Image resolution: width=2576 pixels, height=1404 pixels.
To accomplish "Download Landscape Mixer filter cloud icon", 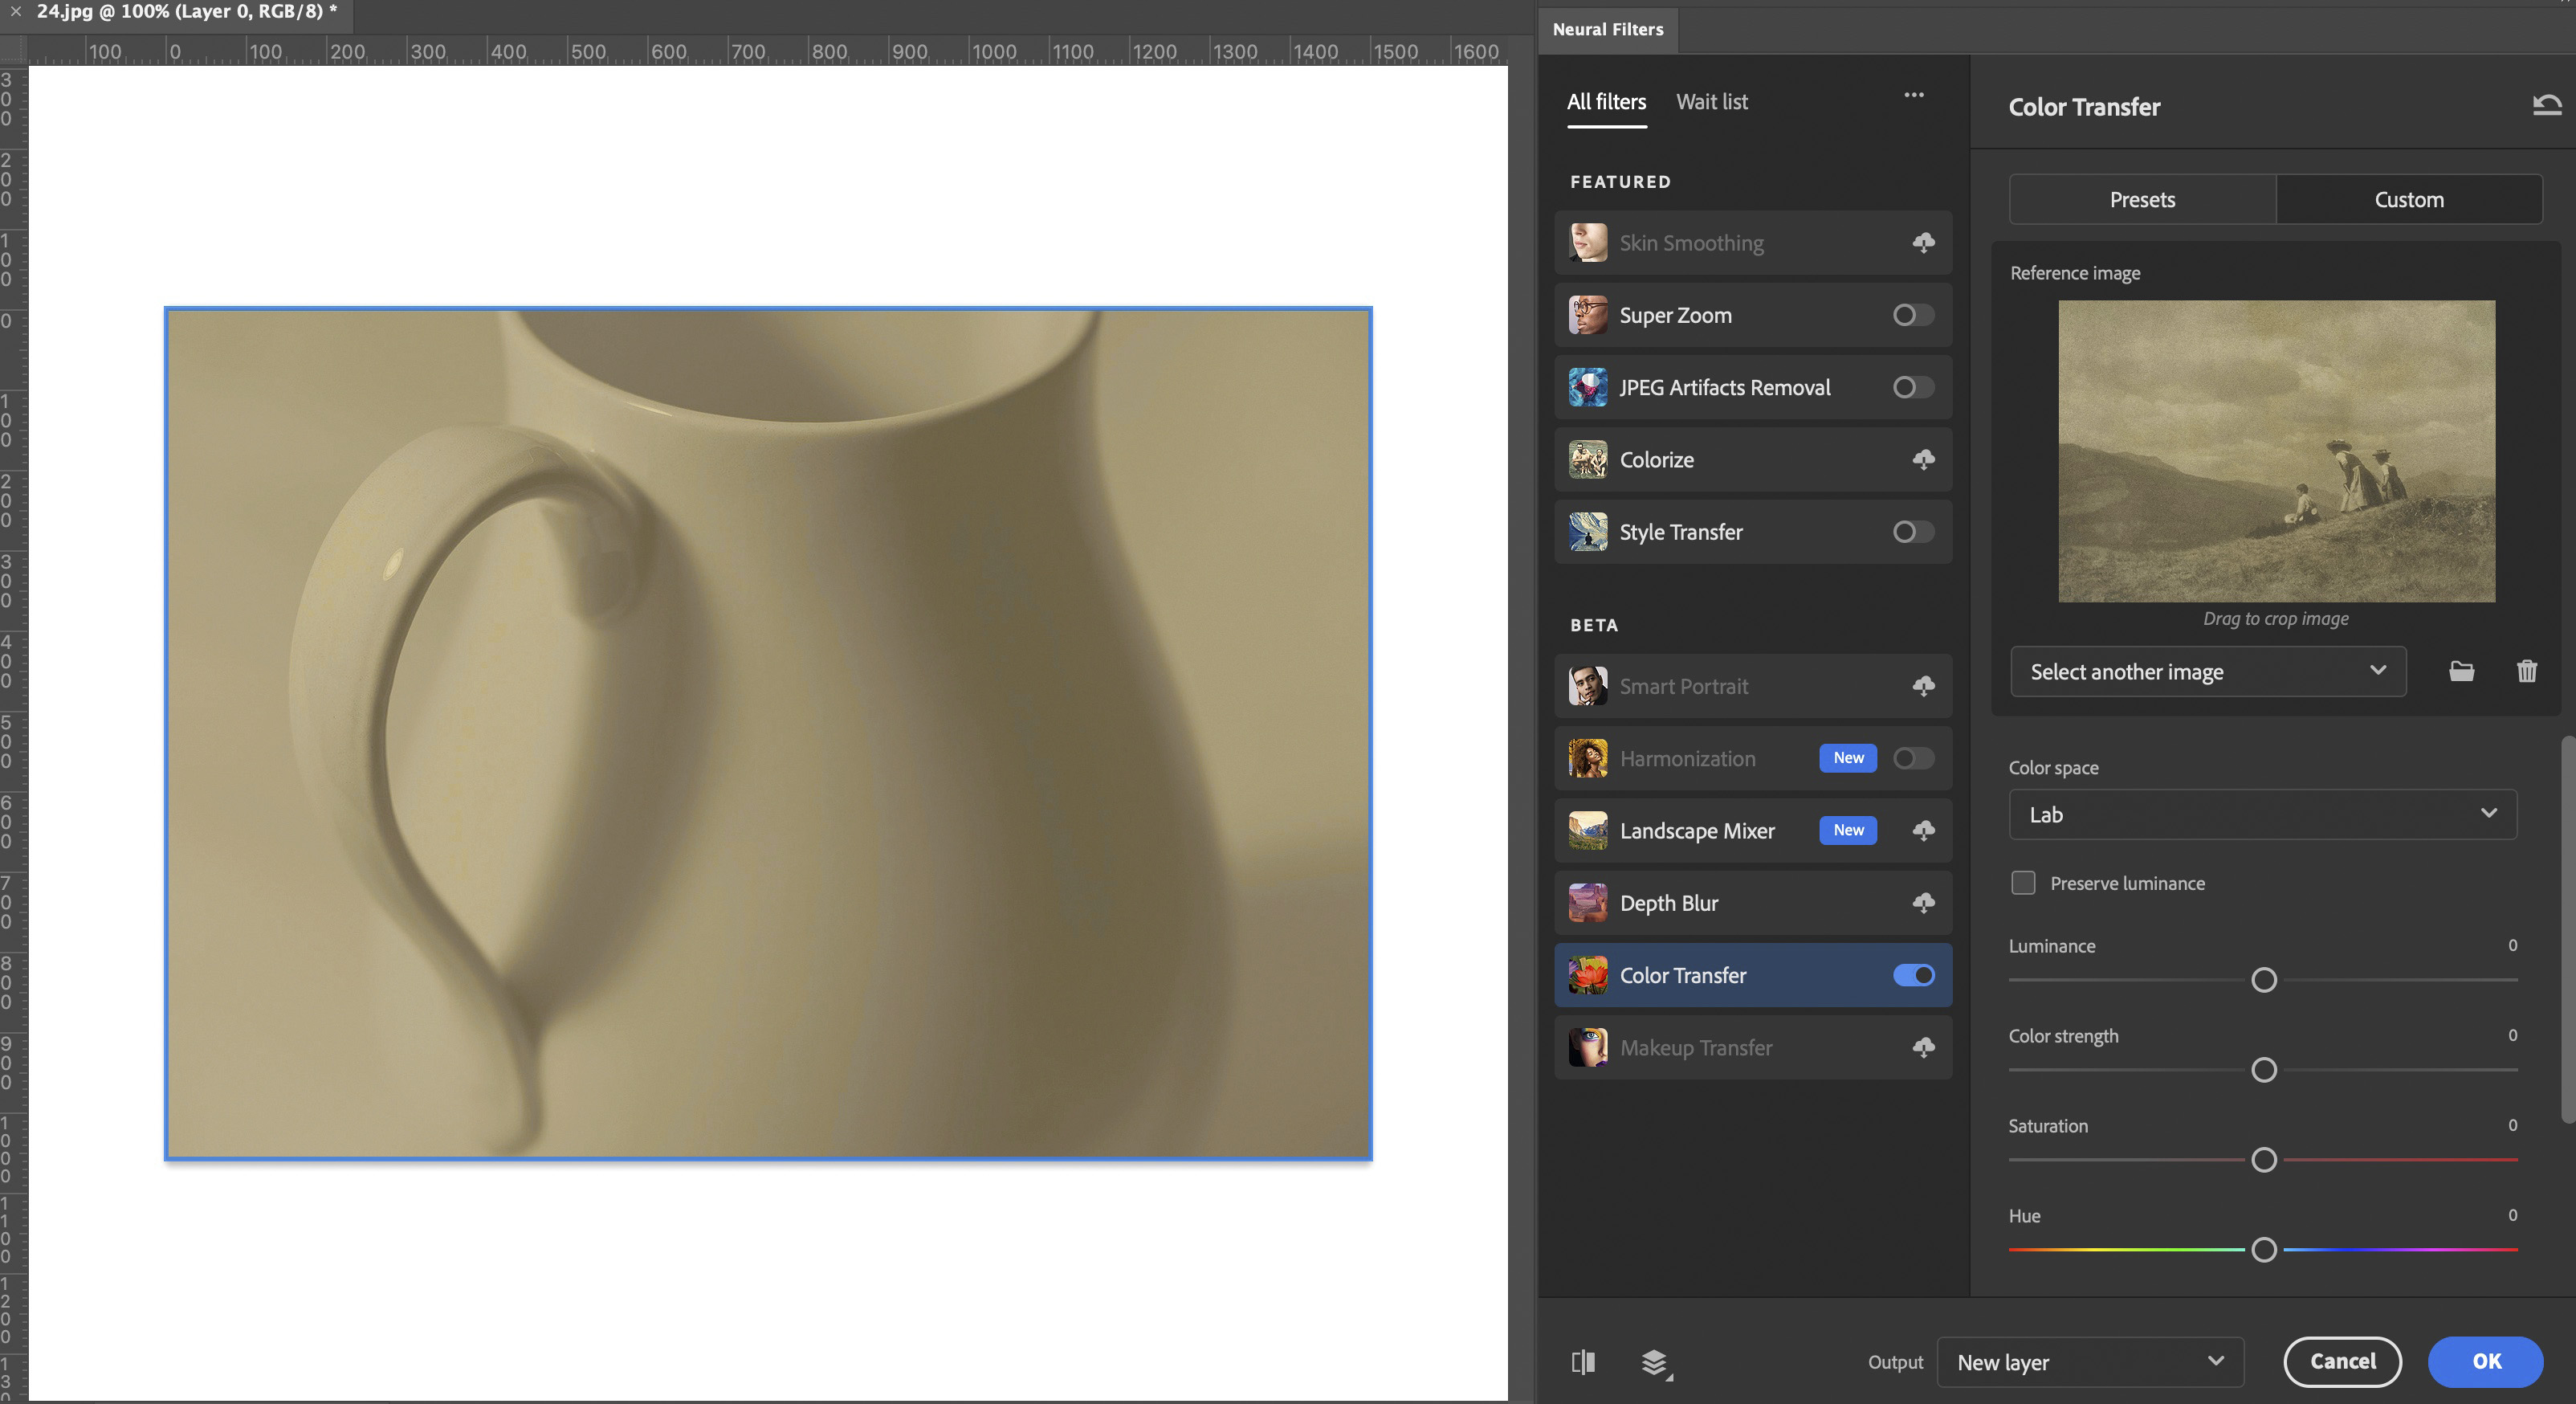I will coord(1923,830).
